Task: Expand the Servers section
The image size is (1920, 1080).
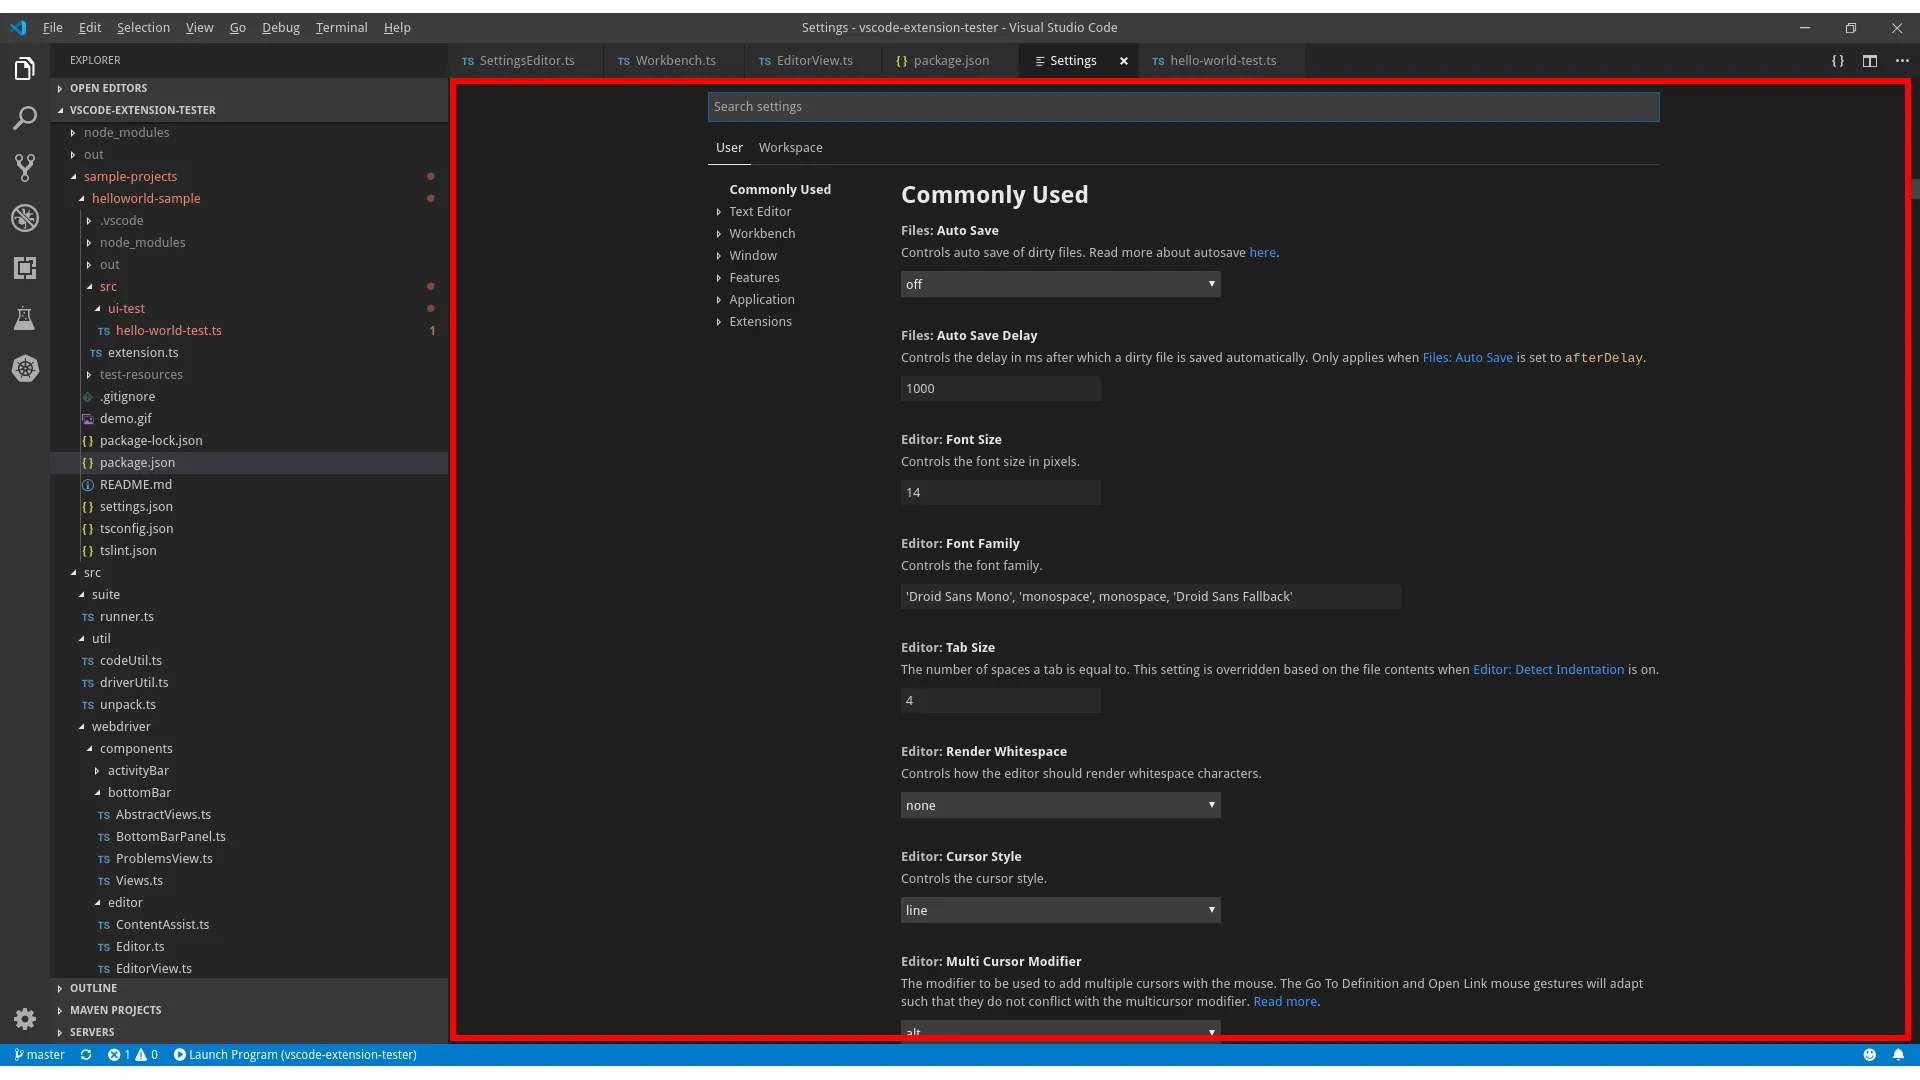Action: point(249,1033)
